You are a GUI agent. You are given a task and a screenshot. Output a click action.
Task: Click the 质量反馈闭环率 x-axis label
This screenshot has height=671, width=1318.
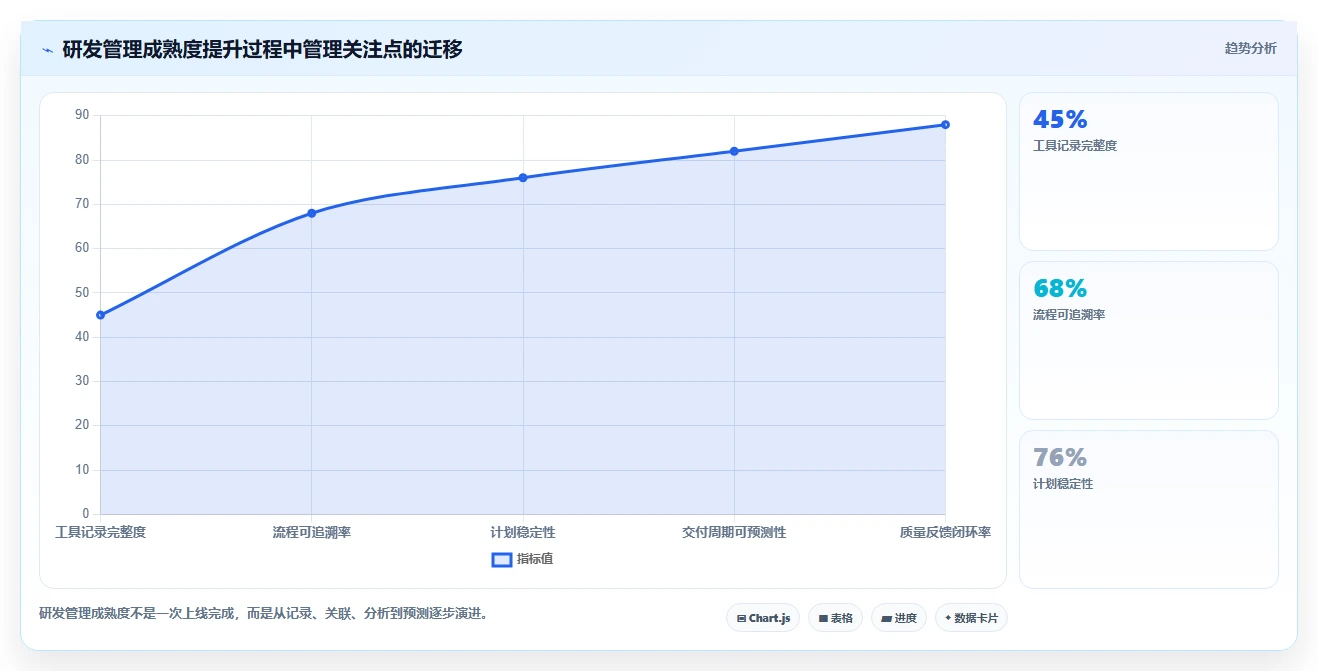coord(945,532)
